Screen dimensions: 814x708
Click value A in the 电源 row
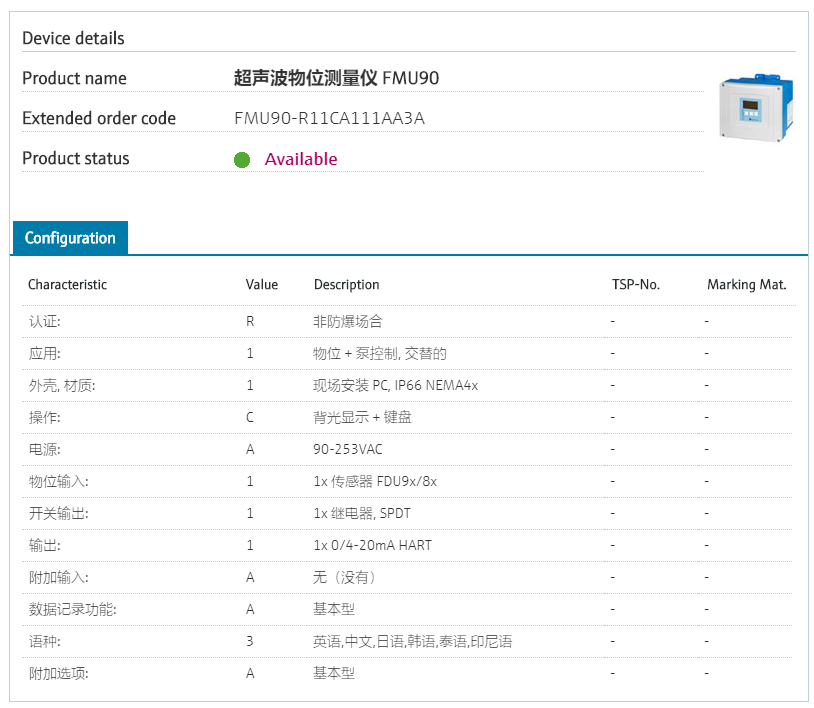[250, 450]
